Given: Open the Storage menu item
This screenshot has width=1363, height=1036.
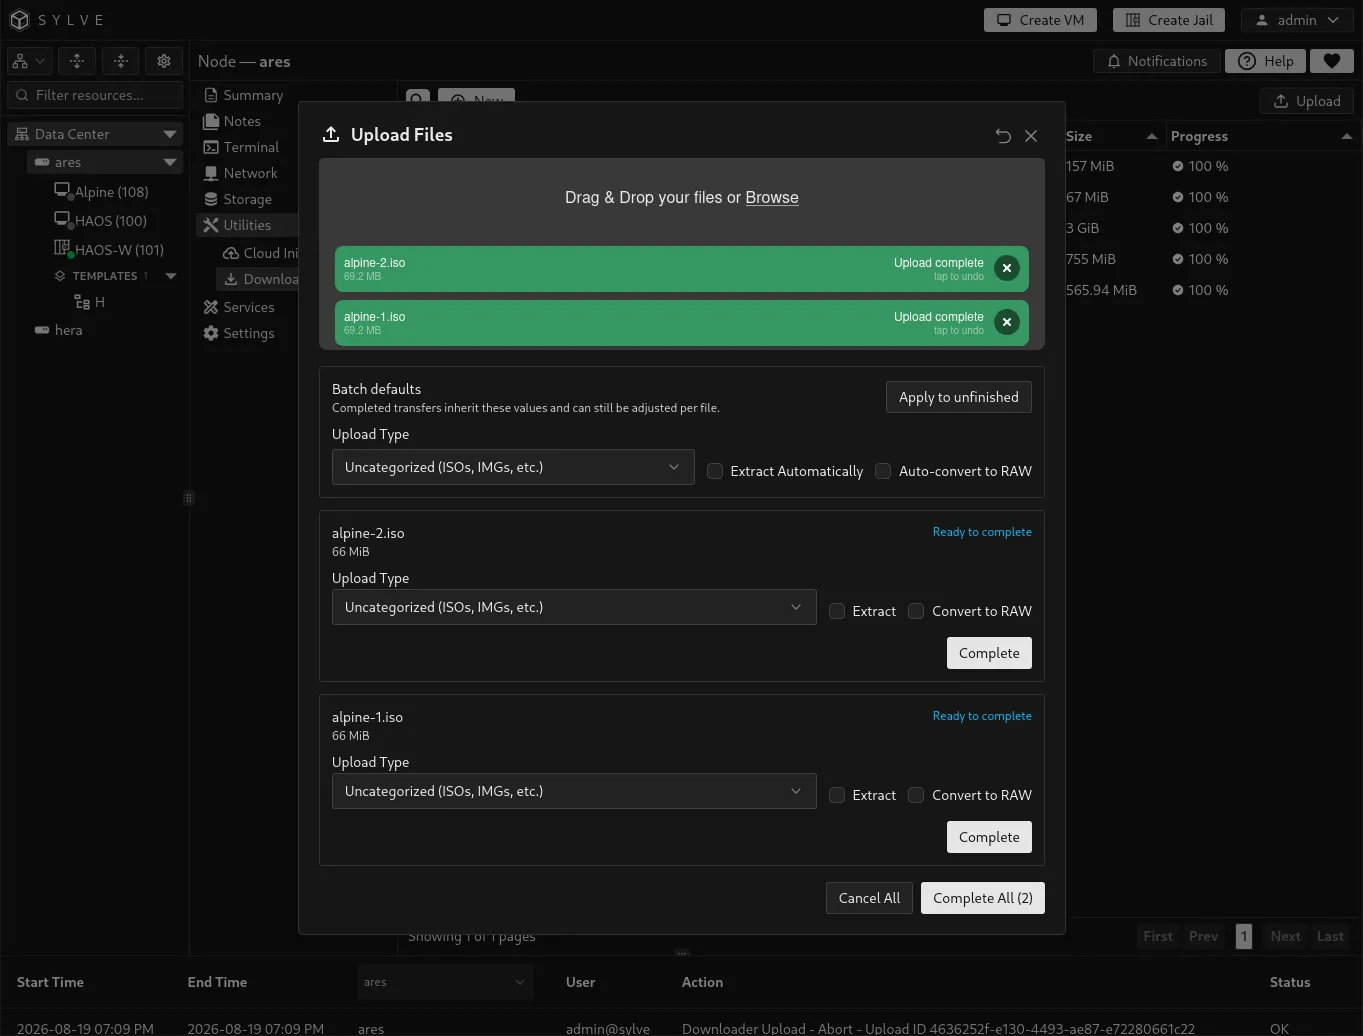Looking at the screenshot, I should click(238, 199).
